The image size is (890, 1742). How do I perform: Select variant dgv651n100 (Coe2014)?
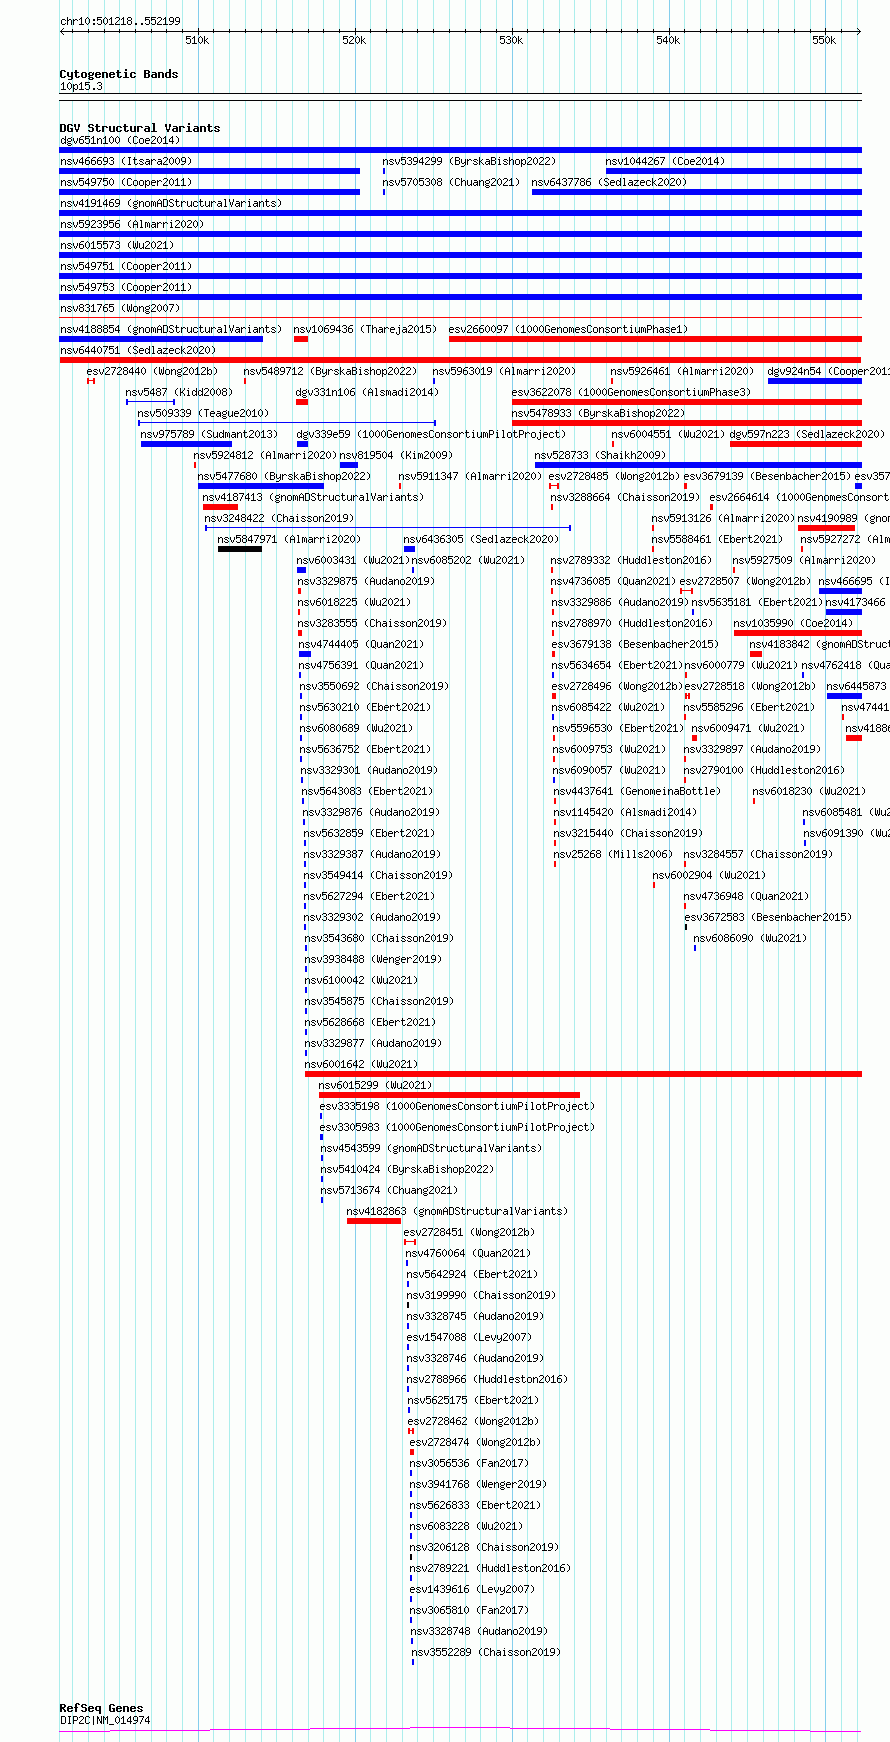[x=120, y=140]
